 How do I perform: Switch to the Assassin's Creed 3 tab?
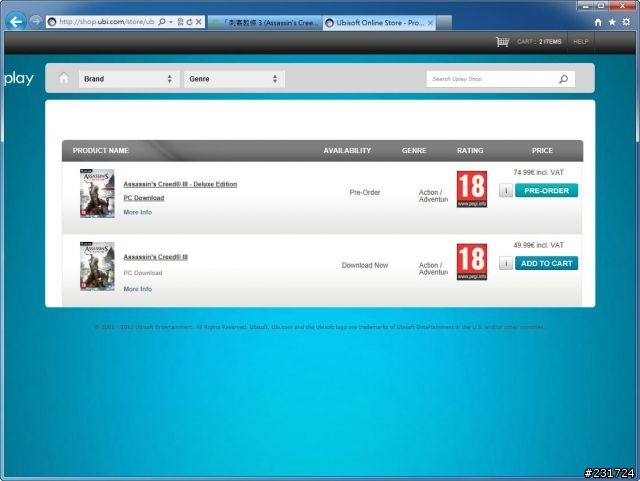(x=265, y=23)
